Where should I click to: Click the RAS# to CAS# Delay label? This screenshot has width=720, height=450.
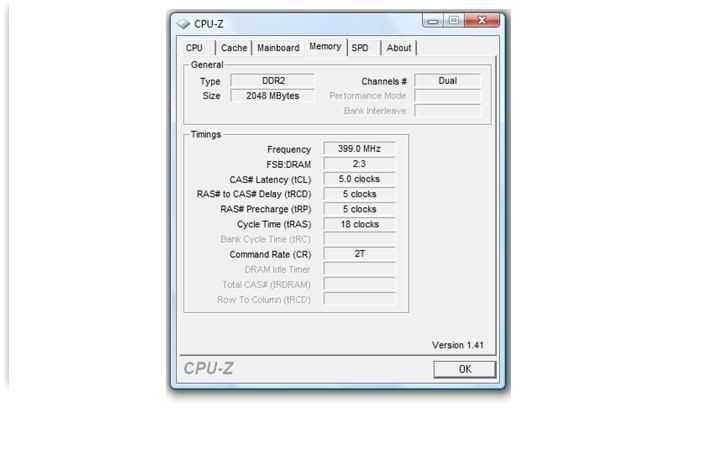254,194
